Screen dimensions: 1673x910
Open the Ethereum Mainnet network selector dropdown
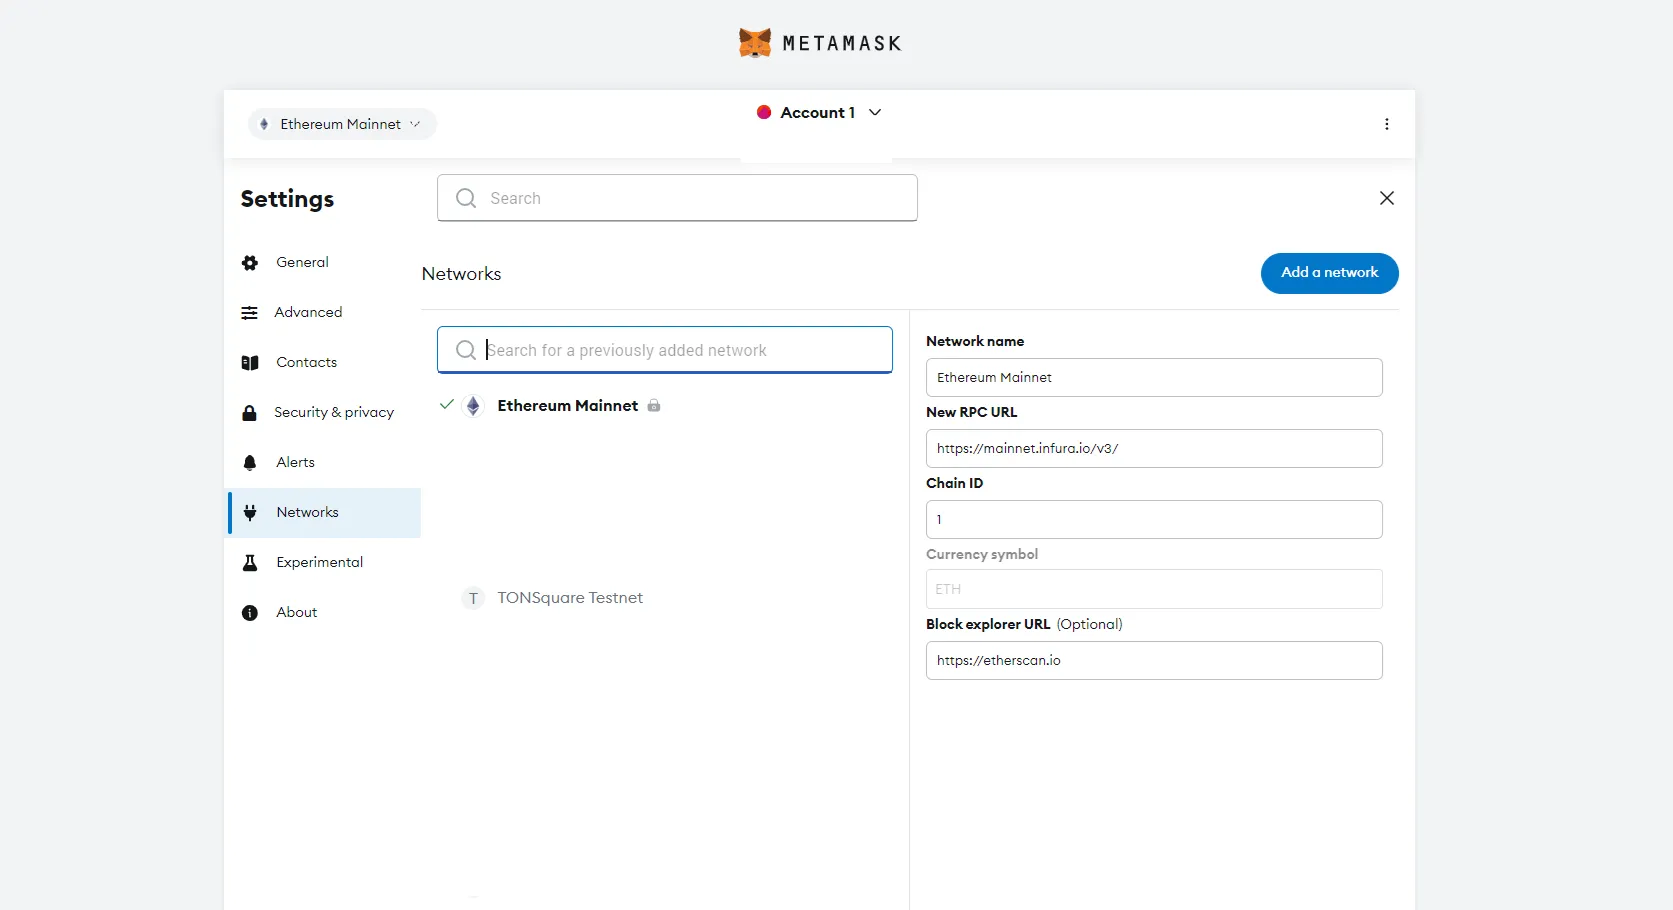coord(342,124)
